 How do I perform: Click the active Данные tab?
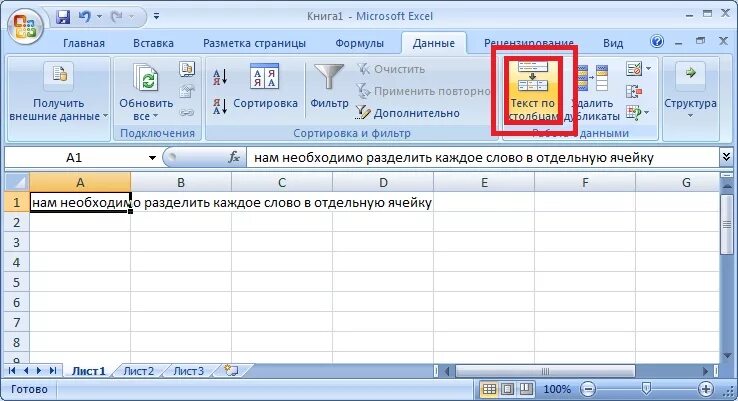point(433,43)
